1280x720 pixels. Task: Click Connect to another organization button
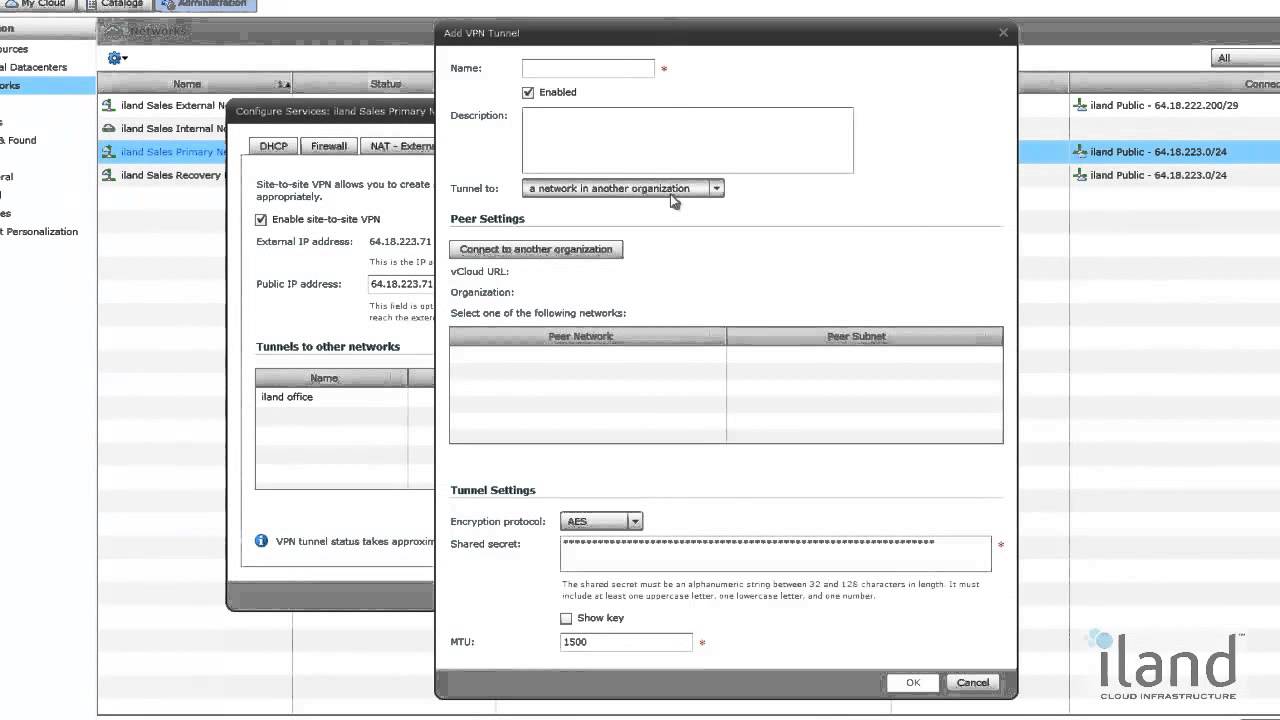[536, 249]
